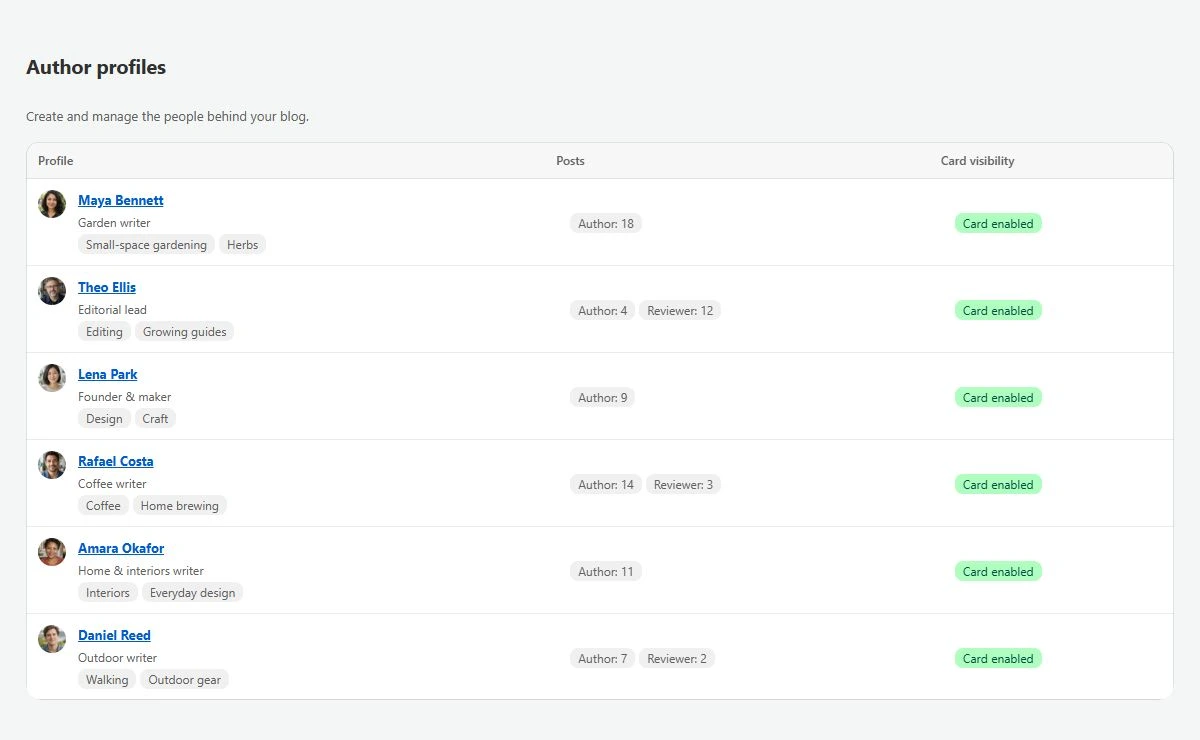Image resolution: width=1200 pixels, height=740 pixels.
Task: Select the Outdoor gear tag
Action: (185, 680)
